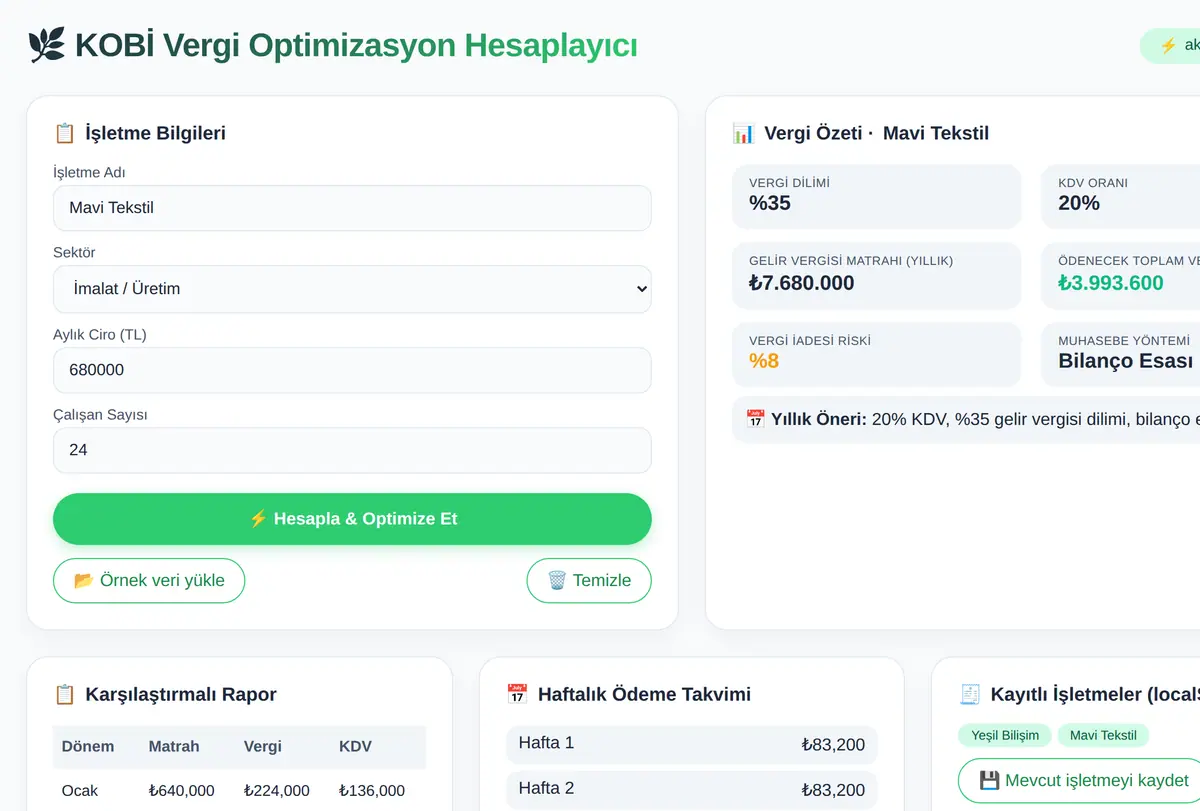Click the Hafta 1 payment row

coord(692,744)
